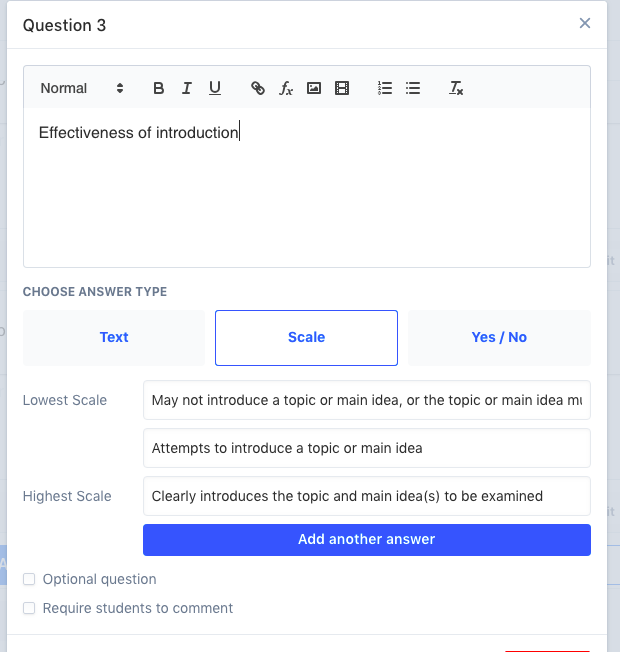Viewport: 620px width, 652px height.
Task: Enable the Optional question checkbox
Action: pyautogui.click(x=29, y=579)
